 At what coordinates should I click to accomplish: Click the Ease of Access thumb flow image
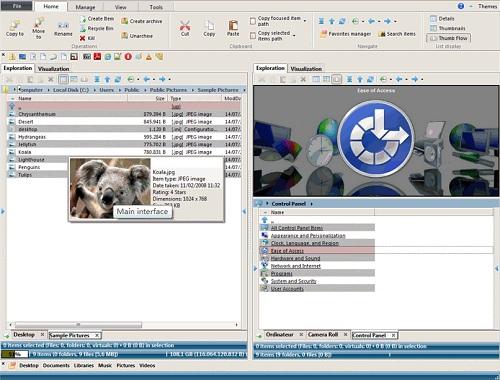click(376, 139)
